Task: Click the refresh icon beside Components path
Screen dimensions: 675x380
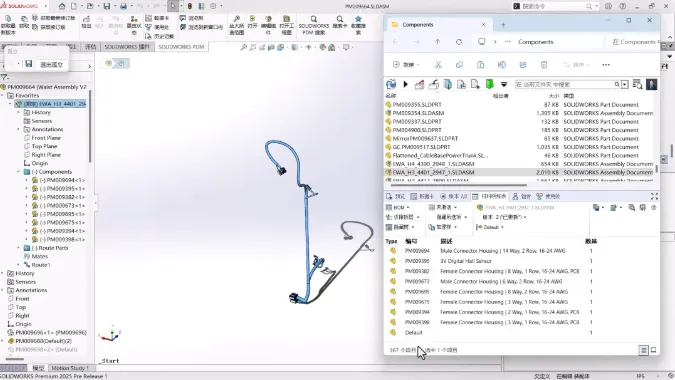Action: tap(459, 42)
